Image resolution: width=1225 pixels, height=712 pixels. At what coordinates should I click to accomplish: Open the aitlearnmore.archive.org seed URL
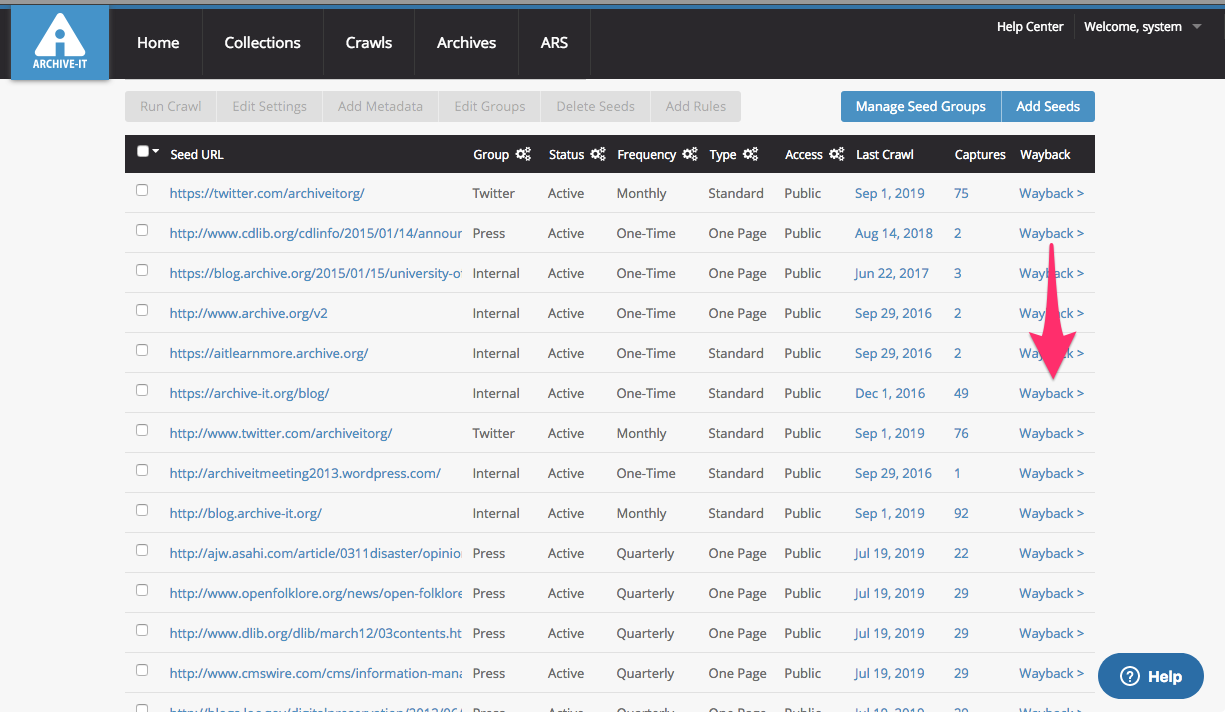(x=269, y=353)
